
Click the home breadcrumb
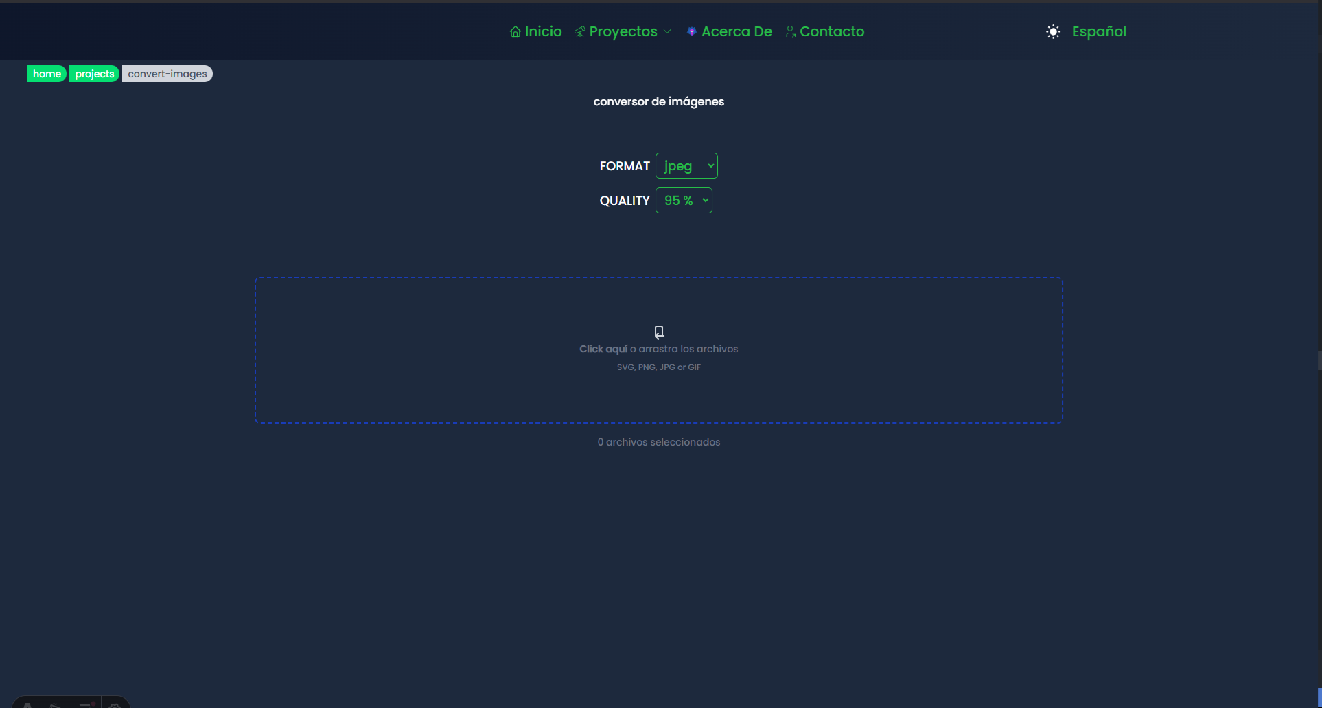click(x=46, y=74)
